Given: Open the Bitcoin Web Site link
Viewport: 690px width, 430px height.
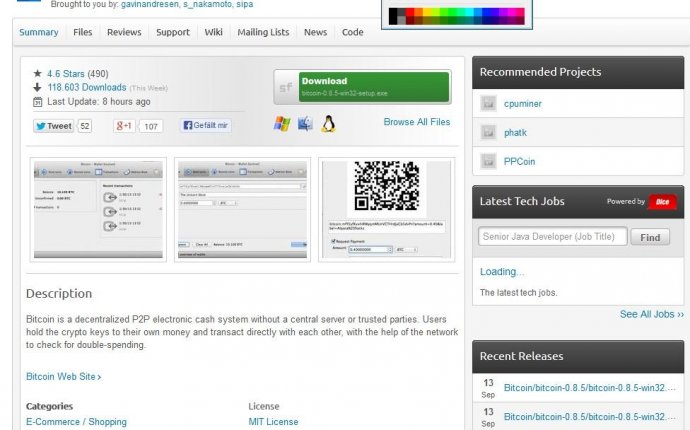Looking at the screenshot, I should pyautogui.click(x=63, y=377).
